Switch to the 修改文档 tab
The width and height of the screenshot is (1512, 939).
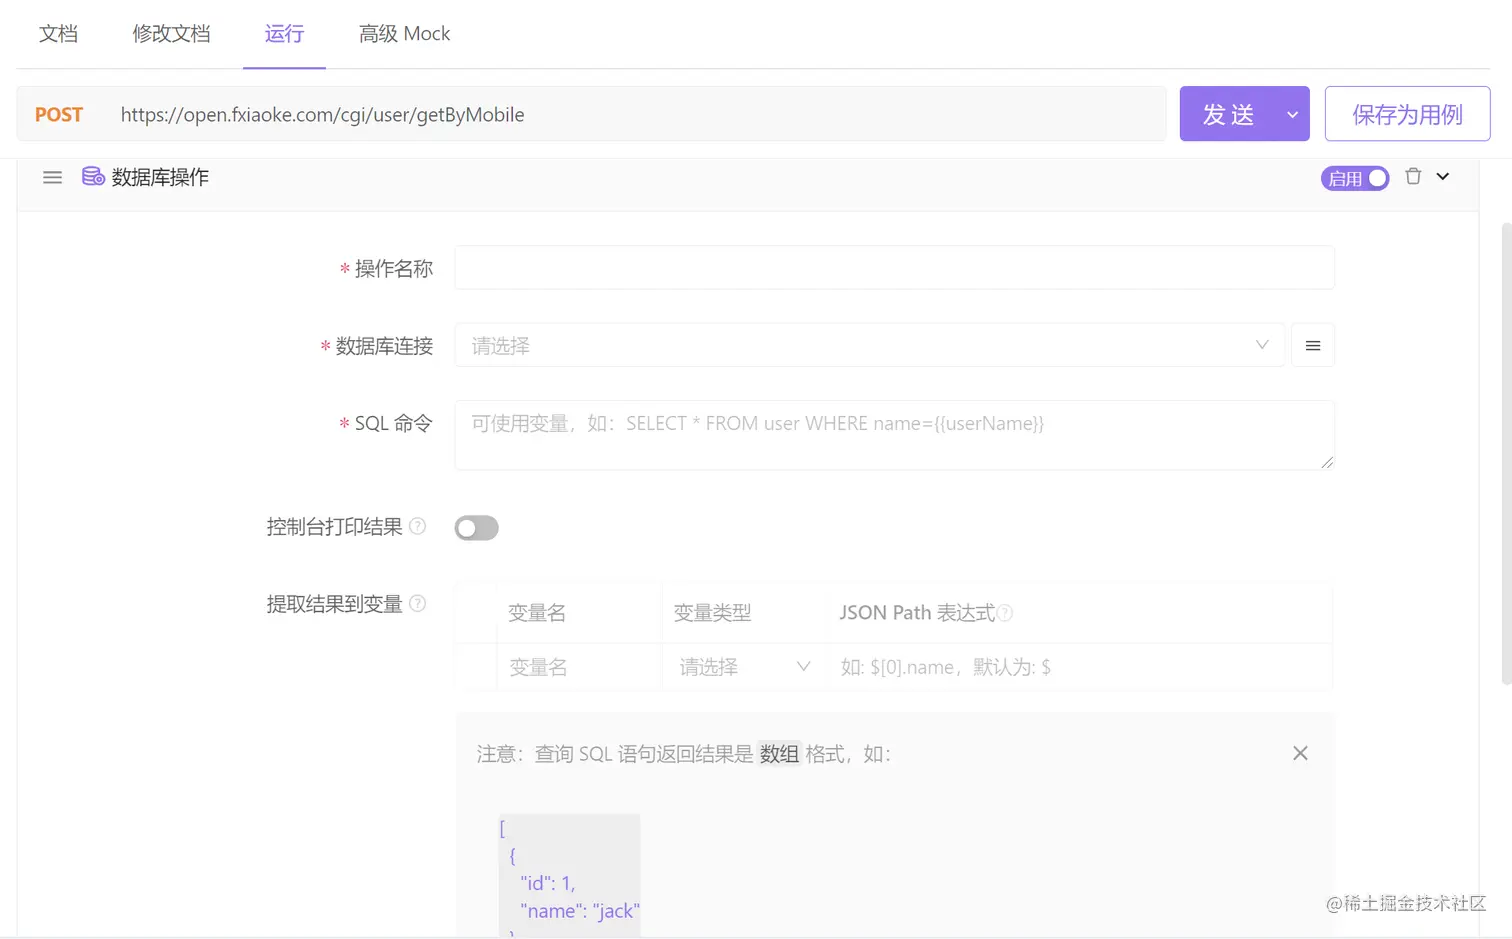[171, 33]
